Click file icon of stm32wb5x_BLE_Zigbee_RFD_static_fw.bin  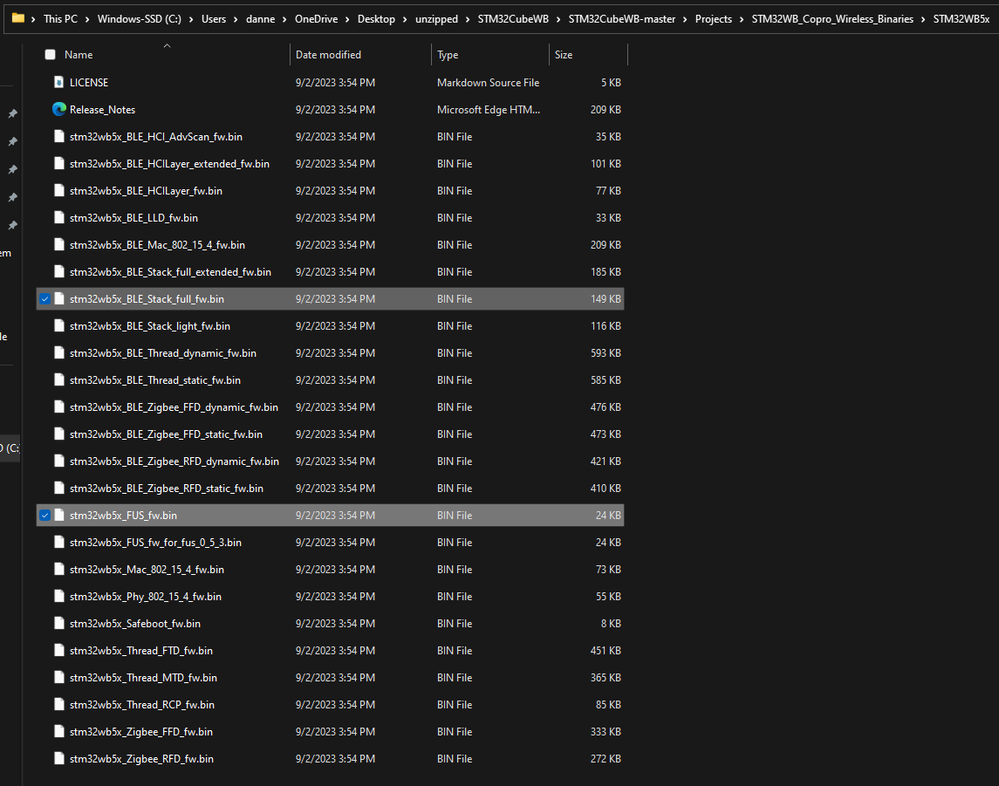[x=59, y=488]
